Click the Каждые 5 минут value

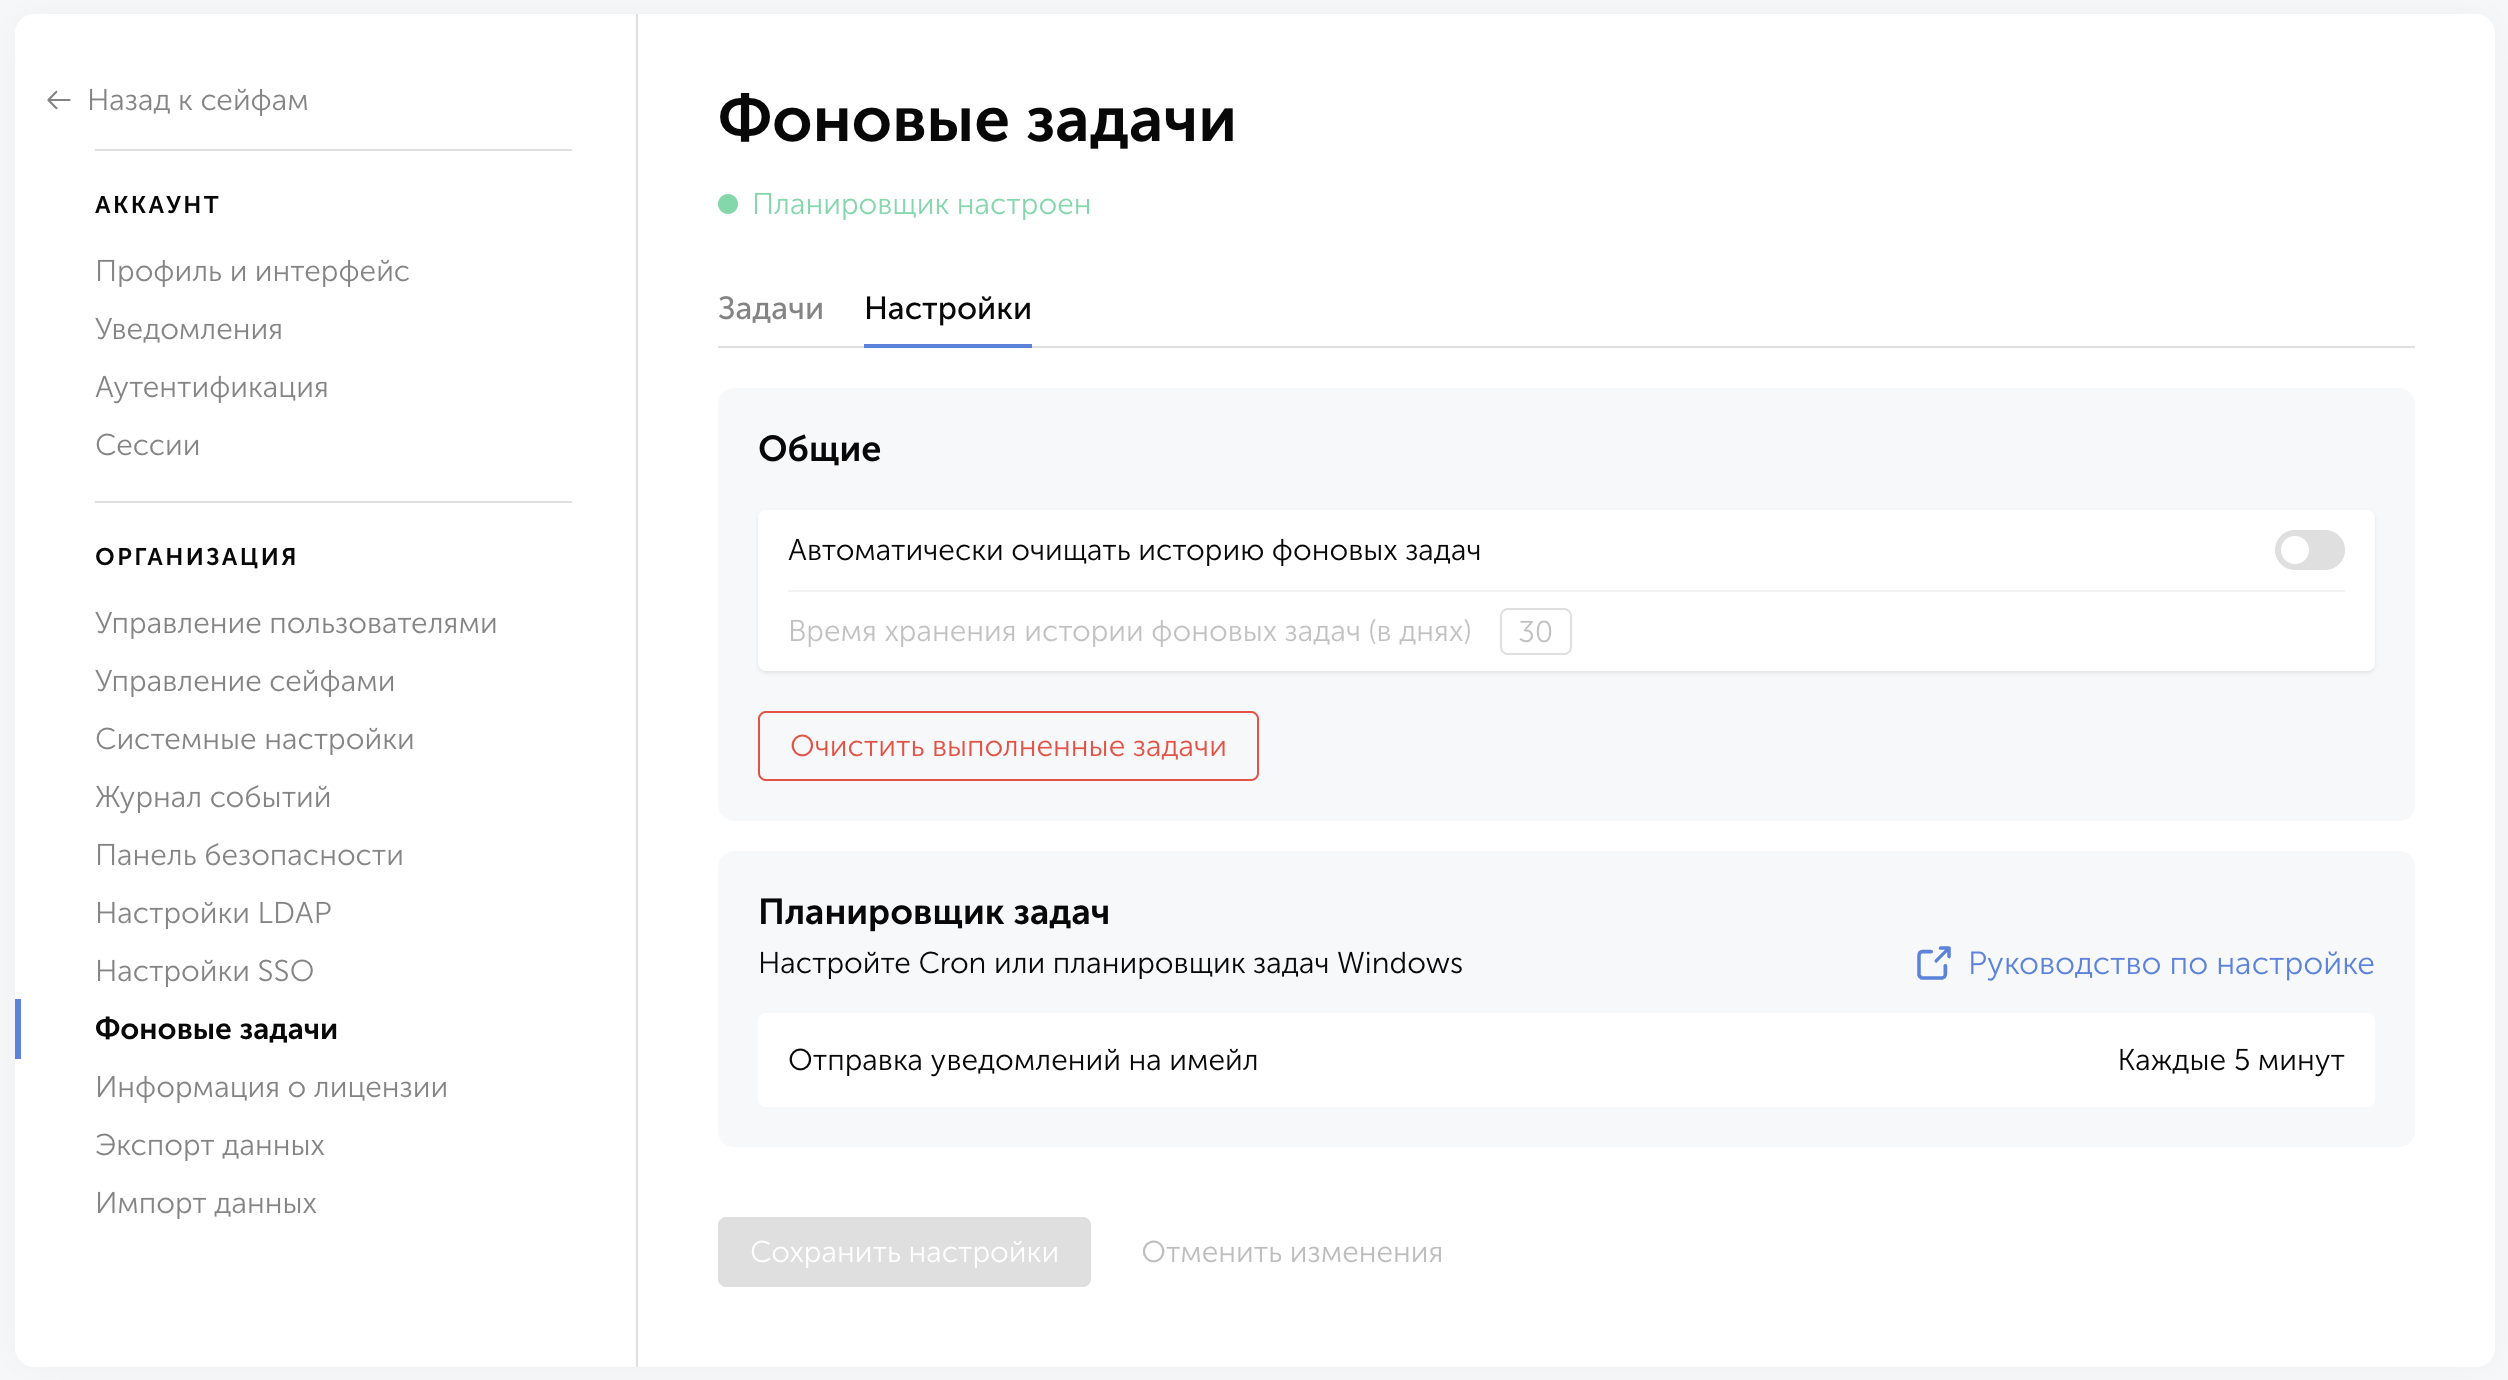click(x=2231, y=1060)
